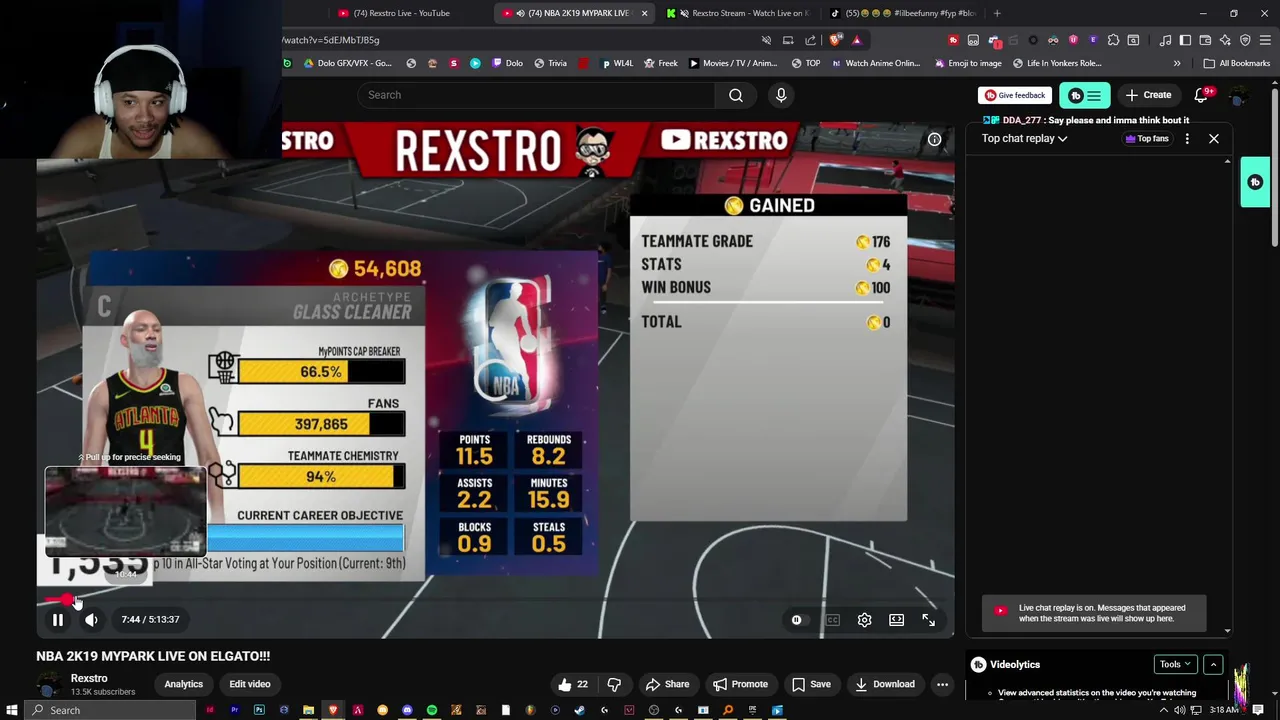
Task: Open the Top fans leaderboard
Action: [x=1147, y=139]
